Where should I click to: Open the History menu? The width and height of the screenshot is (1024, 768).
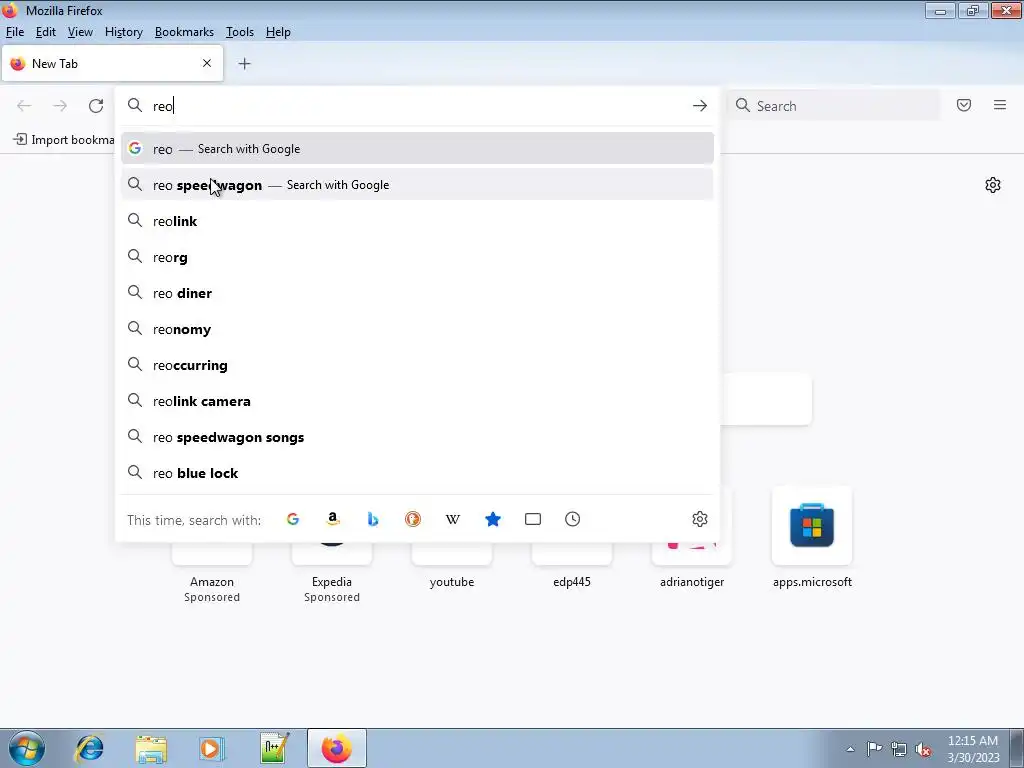[123, 32]
